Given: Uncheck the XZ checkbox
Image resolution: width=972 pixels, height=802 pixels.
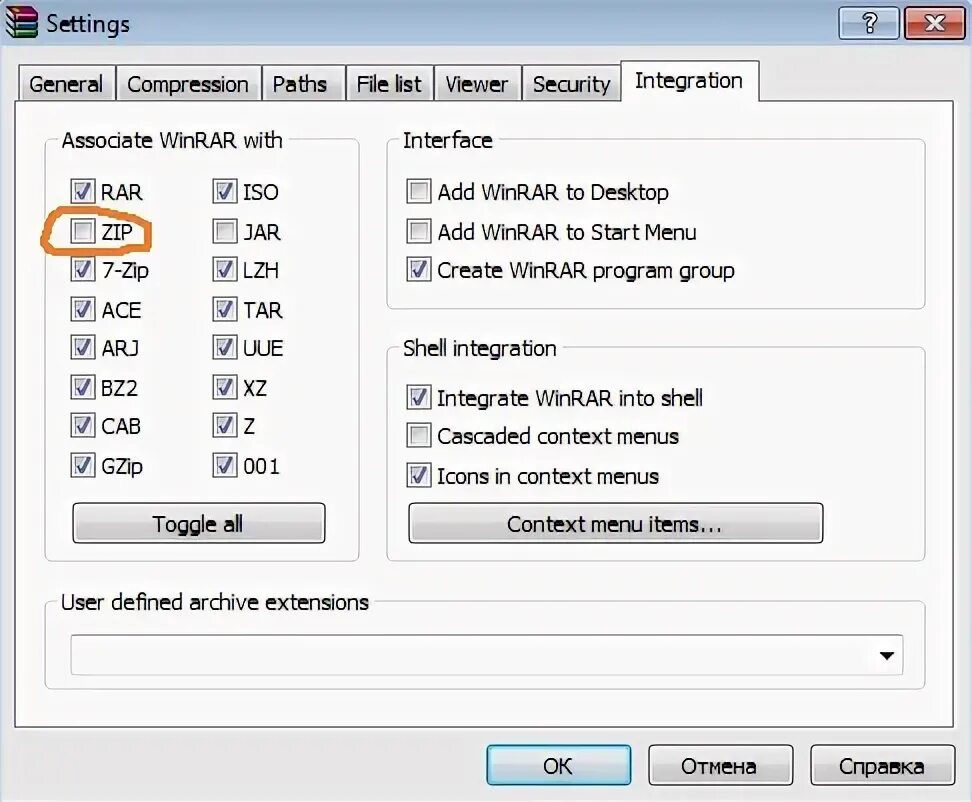Looking at the screenshot, I should tap(224, 387).
